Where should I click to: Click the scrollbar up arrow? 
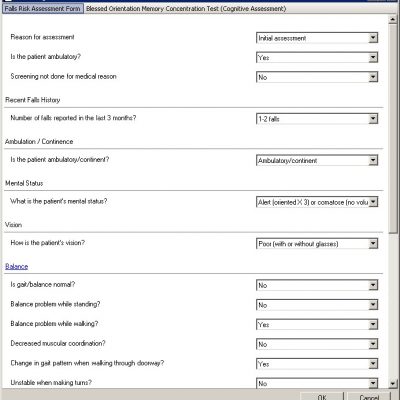[393, 20]
